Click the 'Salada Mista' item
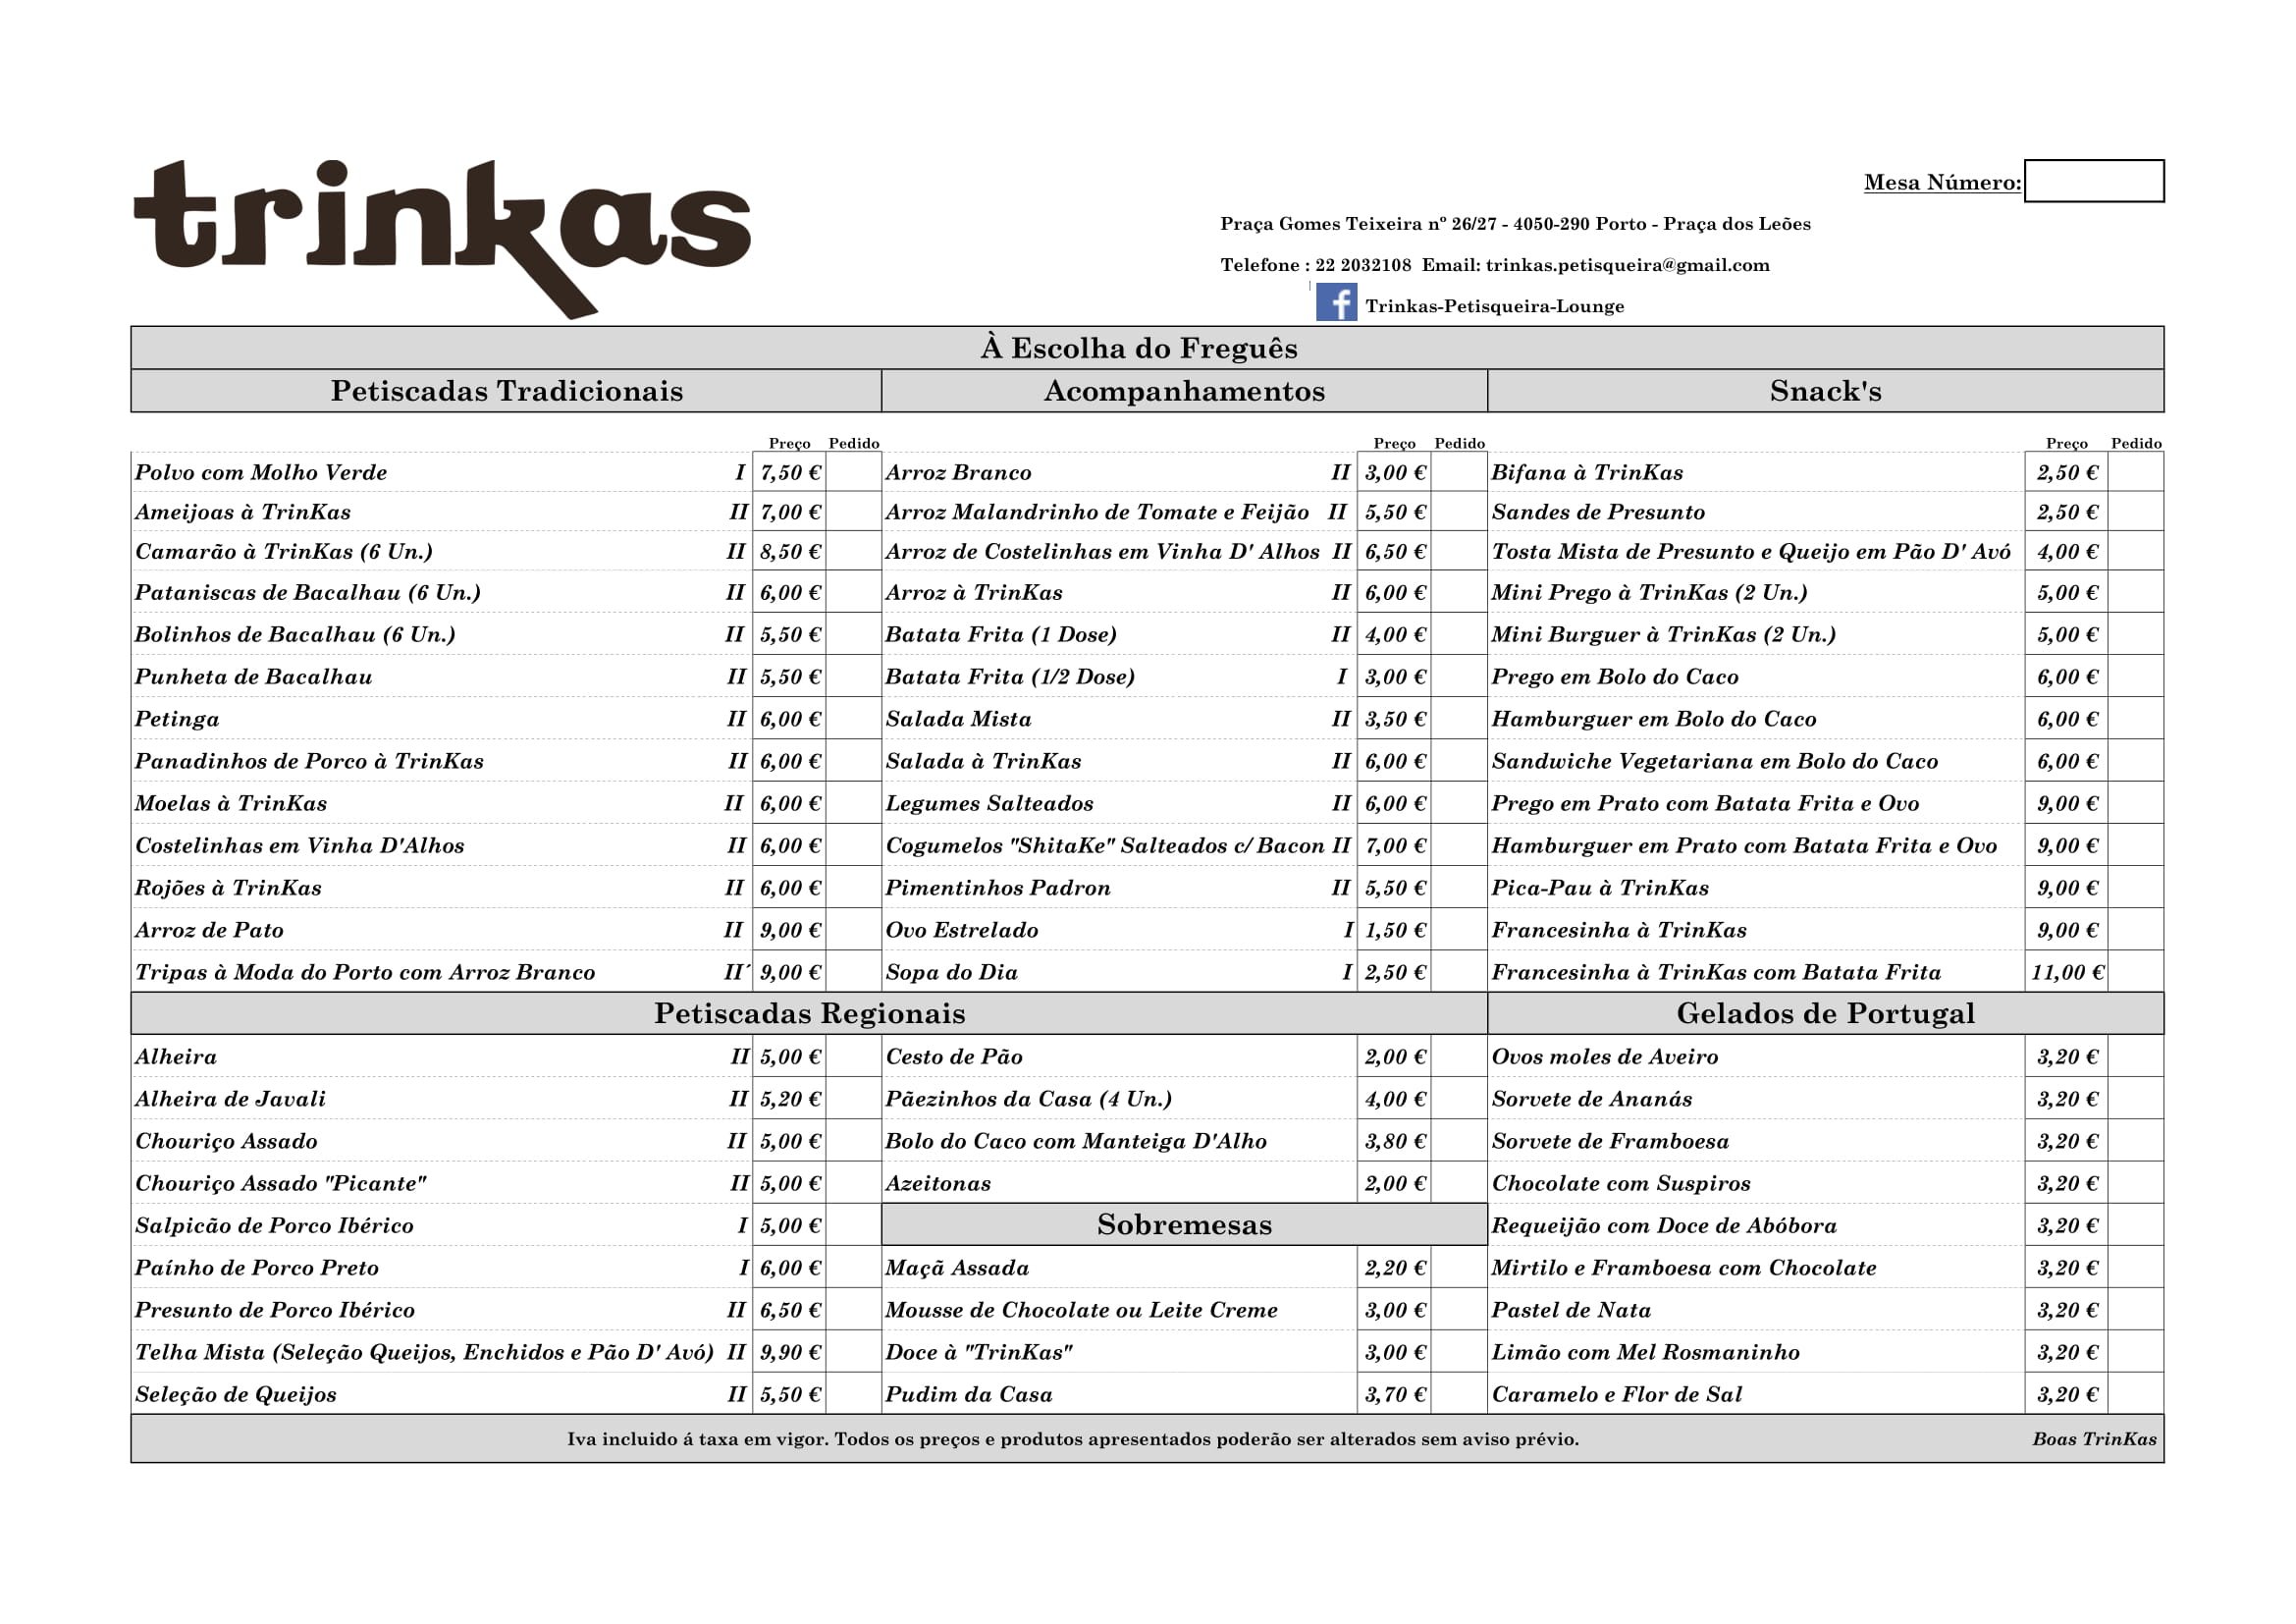2296x1624 pixels. [x=958, y=720]
